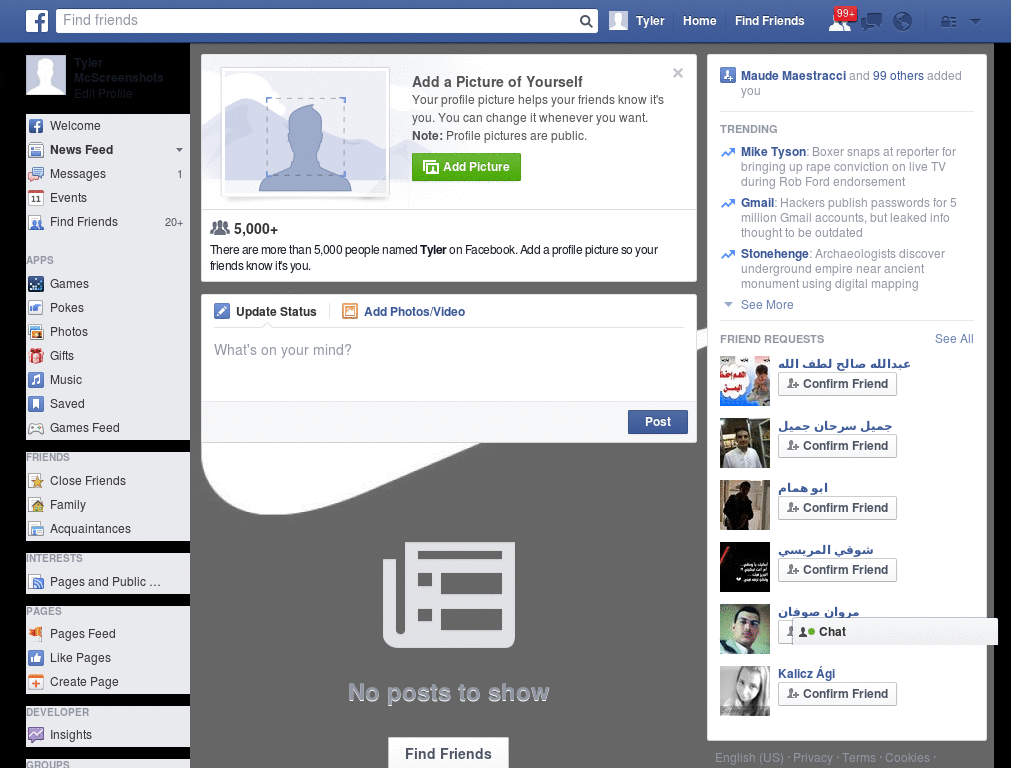Click Edit Profile under Tyler name

(103, 93)
